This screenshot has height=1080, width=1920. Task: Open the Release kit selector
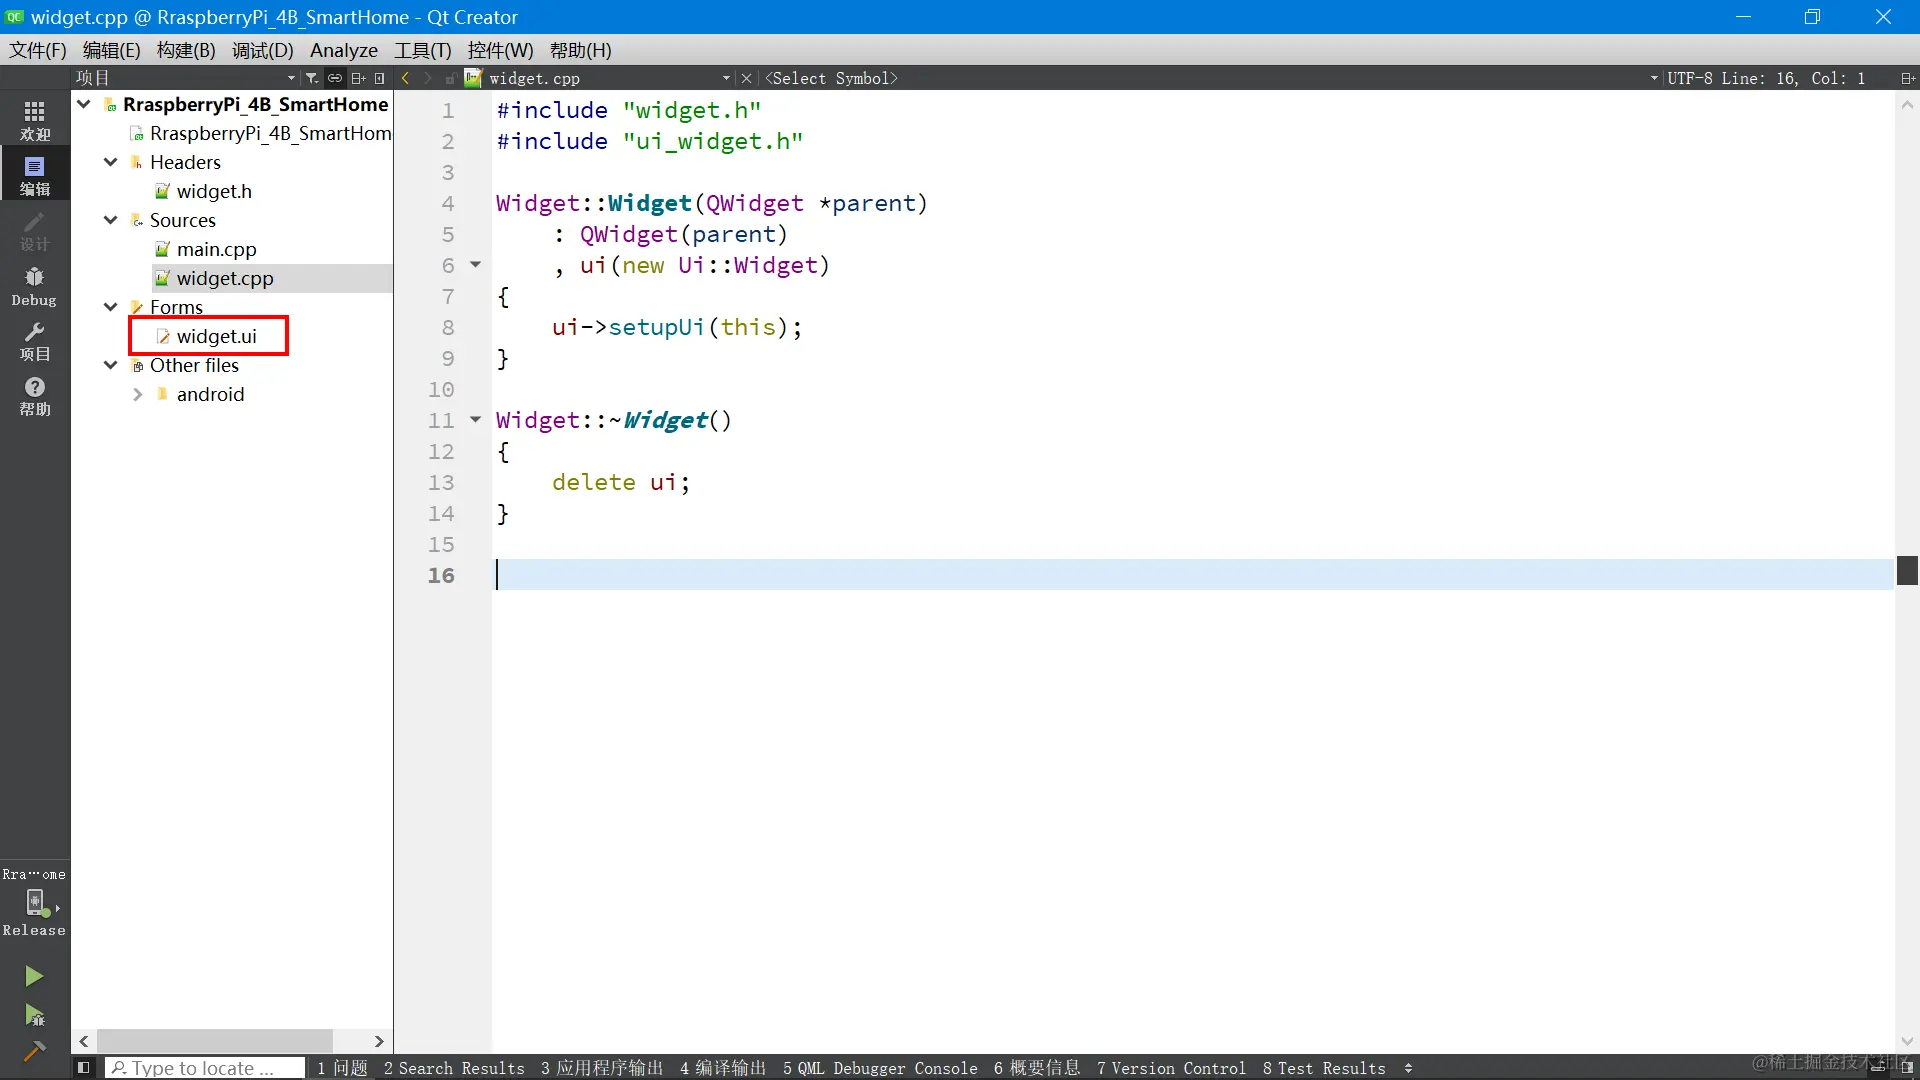pyautogui.click(x=35, y=903)
